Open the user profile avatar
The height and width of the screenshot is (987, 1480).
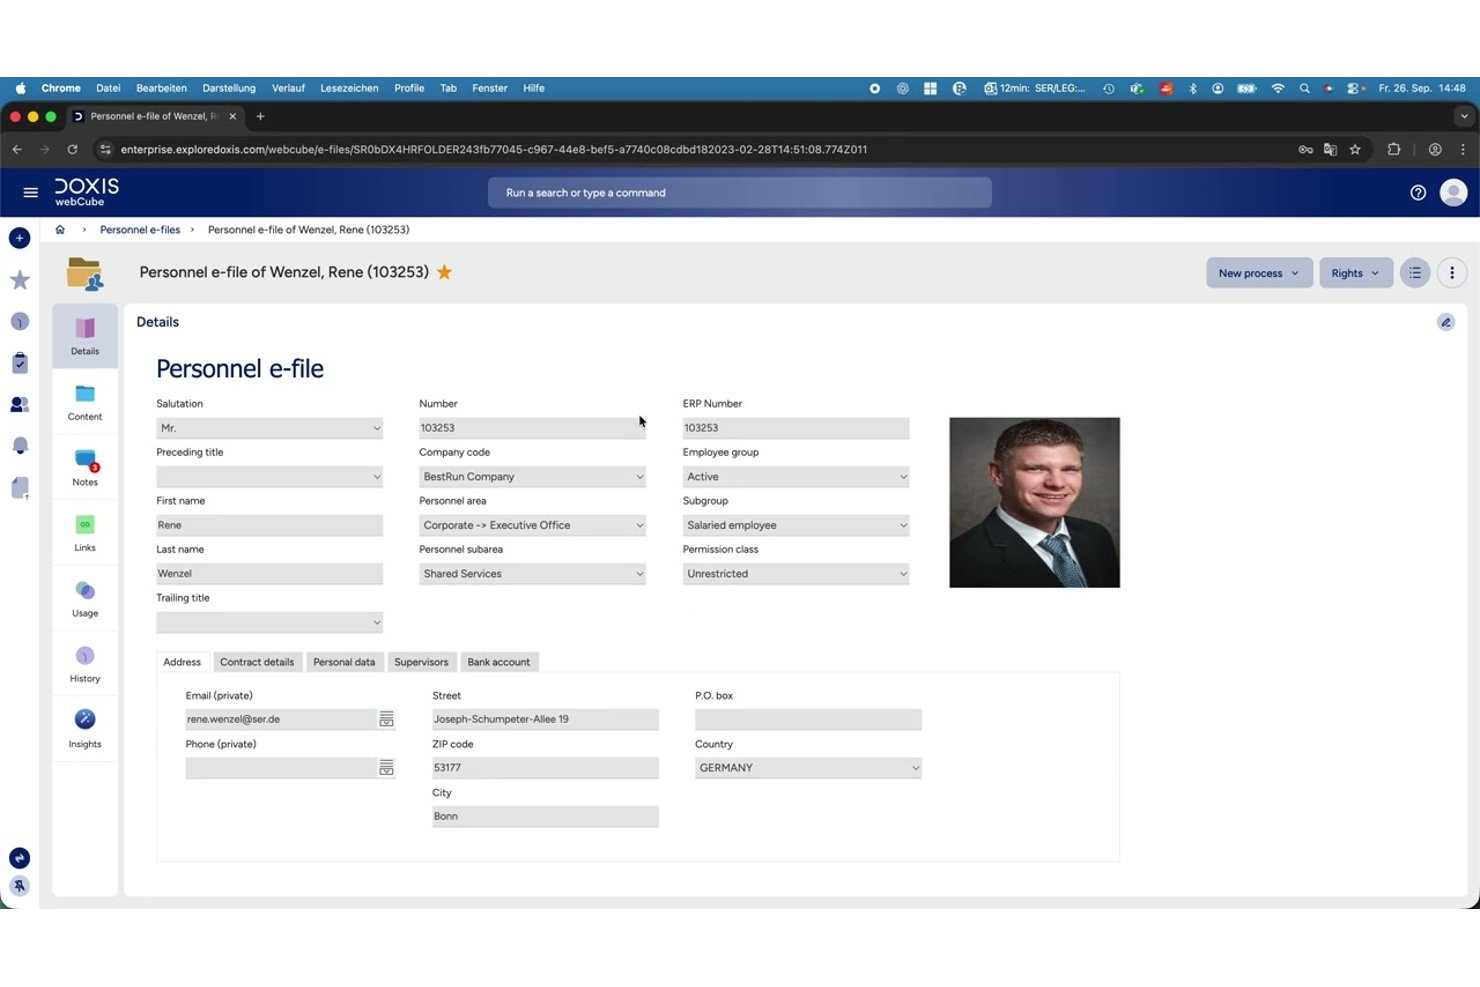click(1453, 193)
